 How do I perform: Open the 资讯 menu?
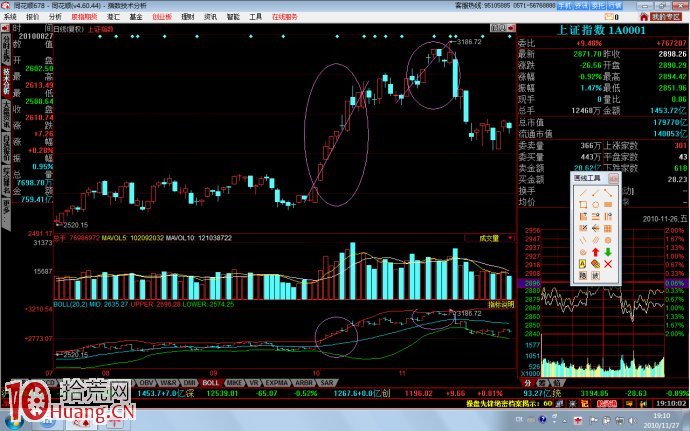point(210,17)
